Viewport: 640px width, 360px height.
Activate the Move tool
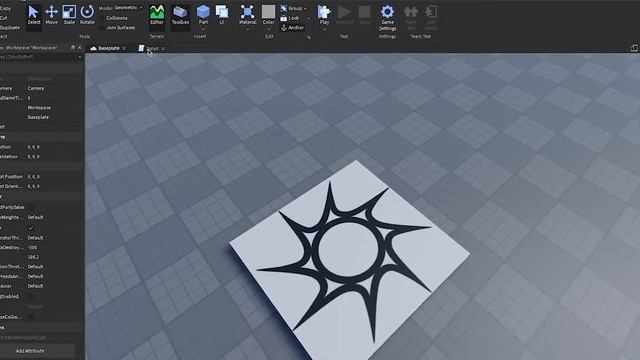(x=51, y=15)
